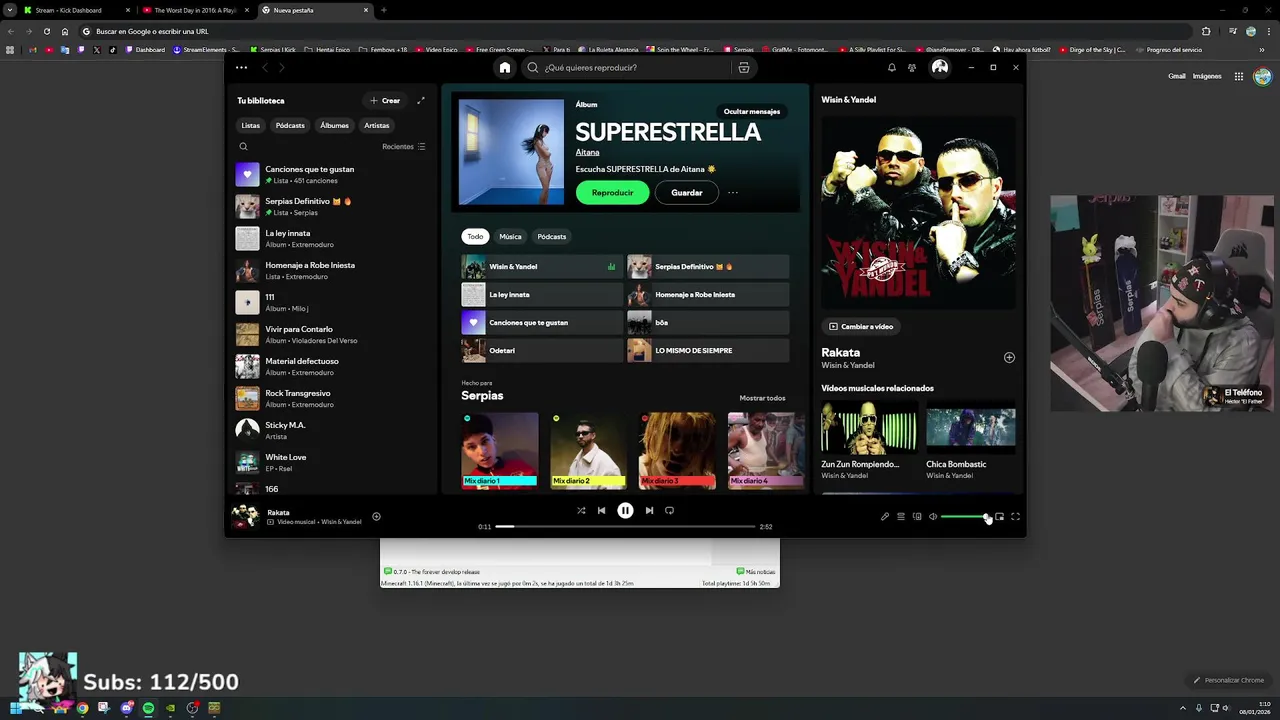This screenshot has width=1280, height=720.
Task: Open Chrome tab search dropdown
Action: pyautogui.click(x=10, y=10)
